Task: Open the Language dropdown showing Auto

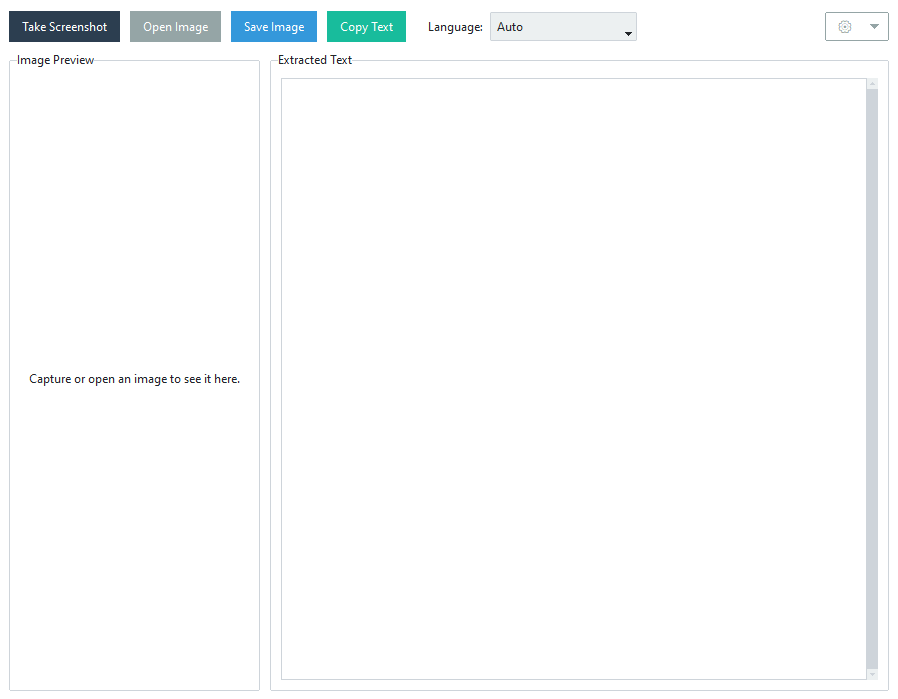Action: [562, 27]
